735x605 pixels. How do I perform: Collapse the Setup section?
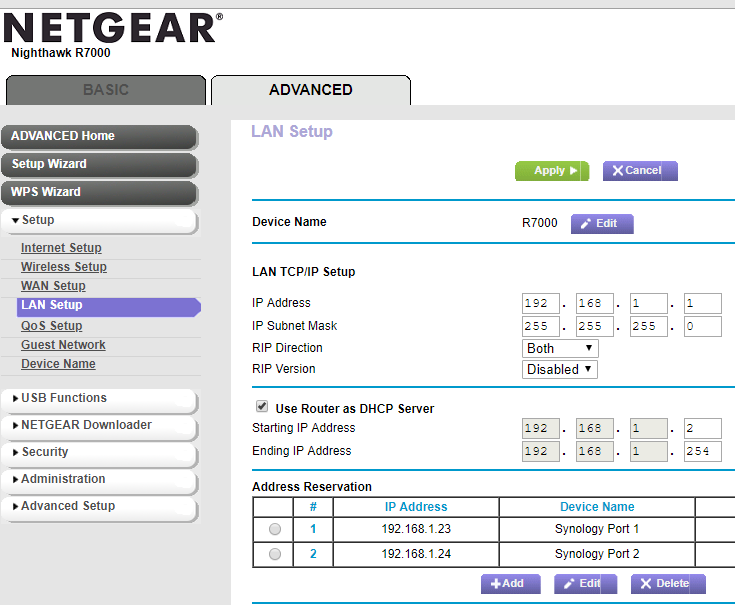point(99,220)
